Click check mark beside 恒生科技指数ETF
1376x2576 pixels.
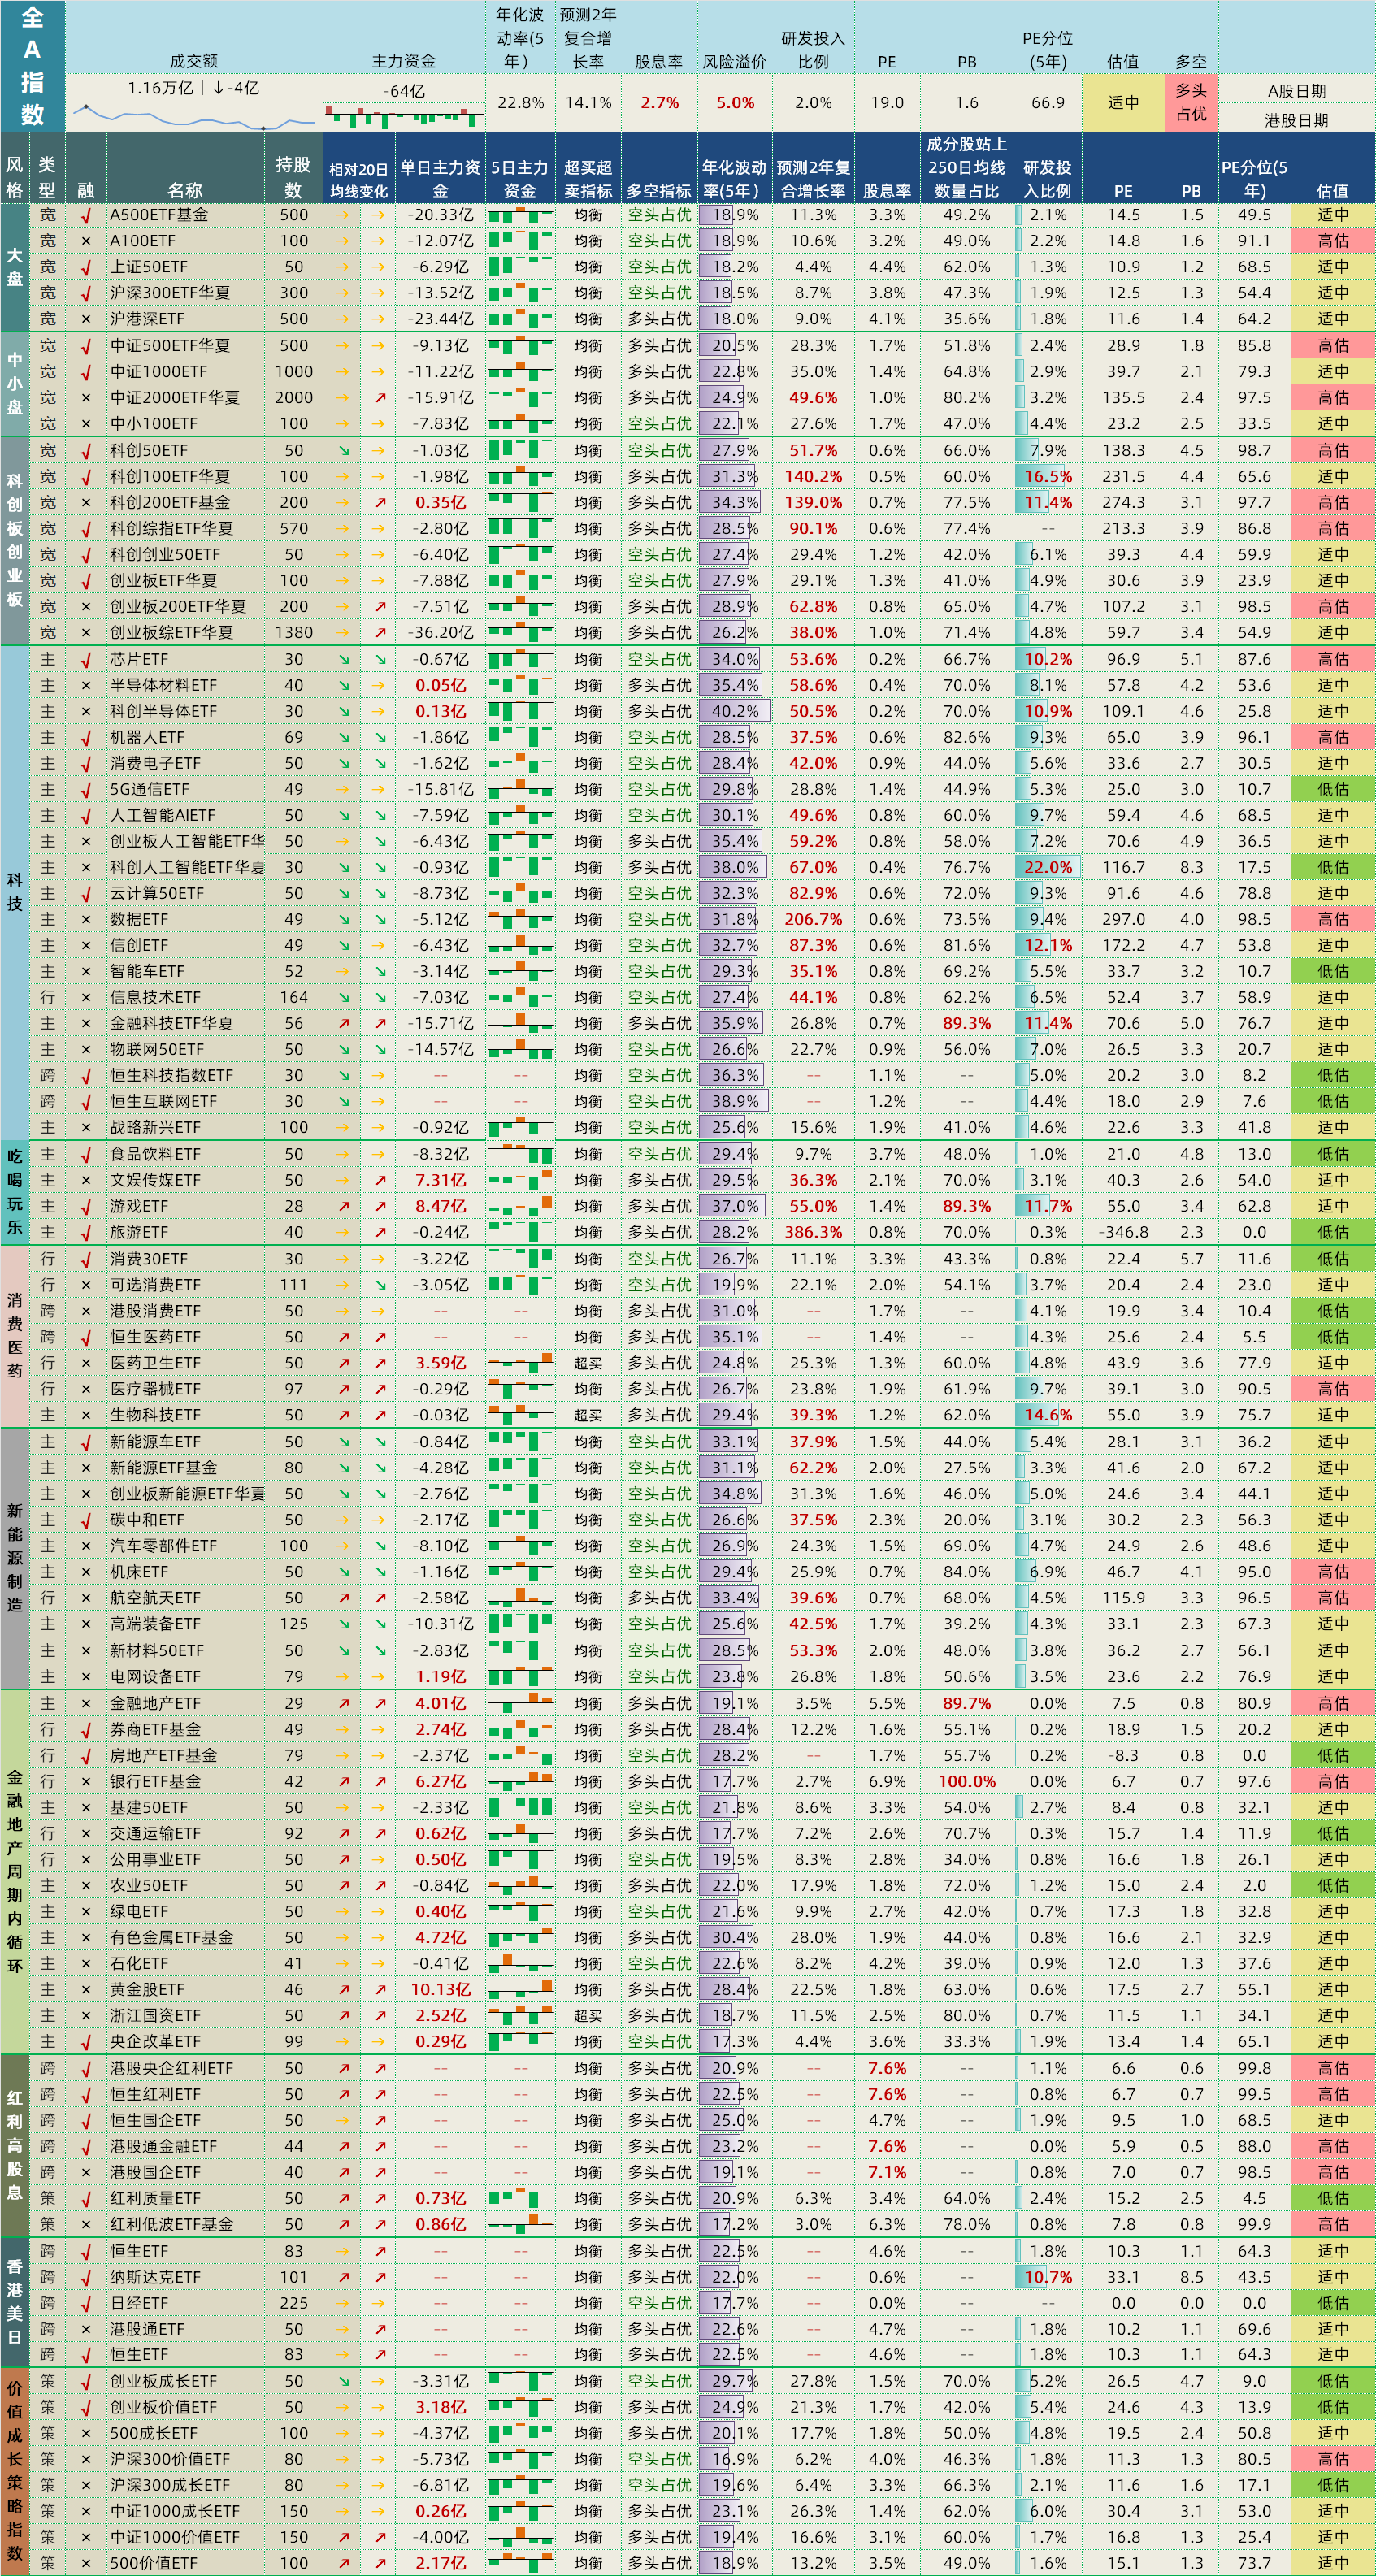[x=86, y=1076]
